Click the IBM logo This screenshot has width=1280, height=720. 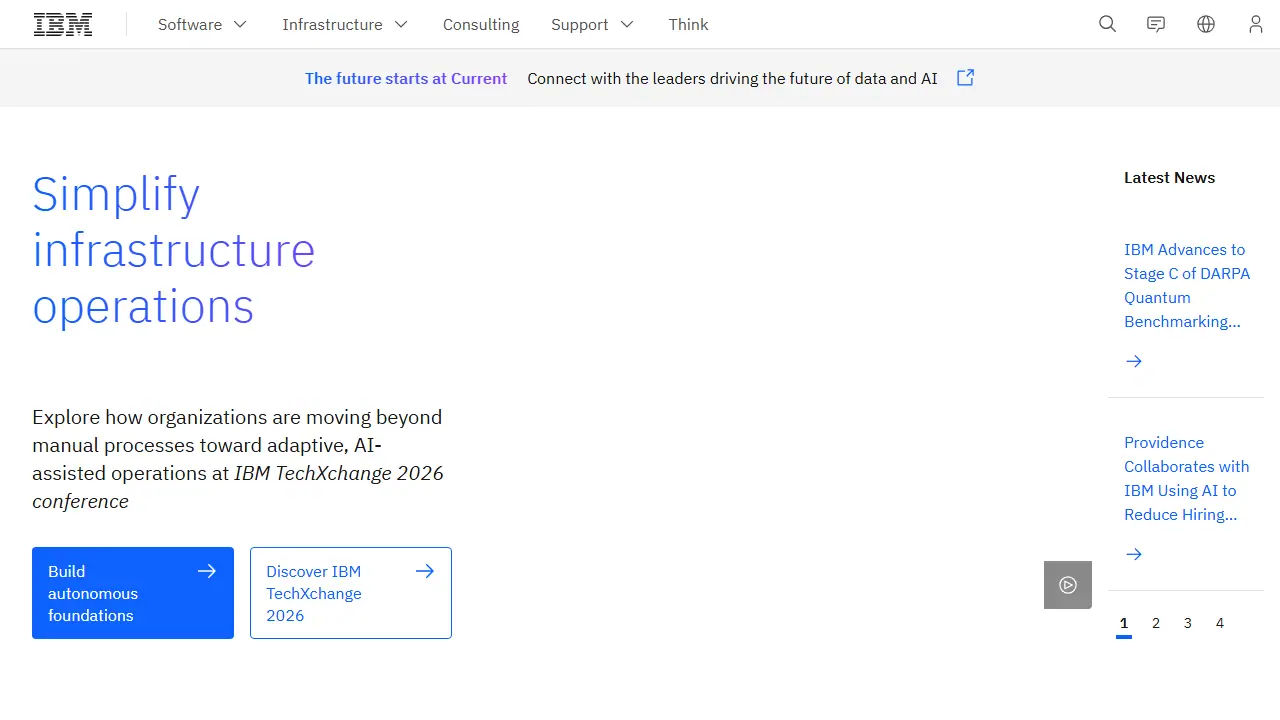tap(63, 24)
